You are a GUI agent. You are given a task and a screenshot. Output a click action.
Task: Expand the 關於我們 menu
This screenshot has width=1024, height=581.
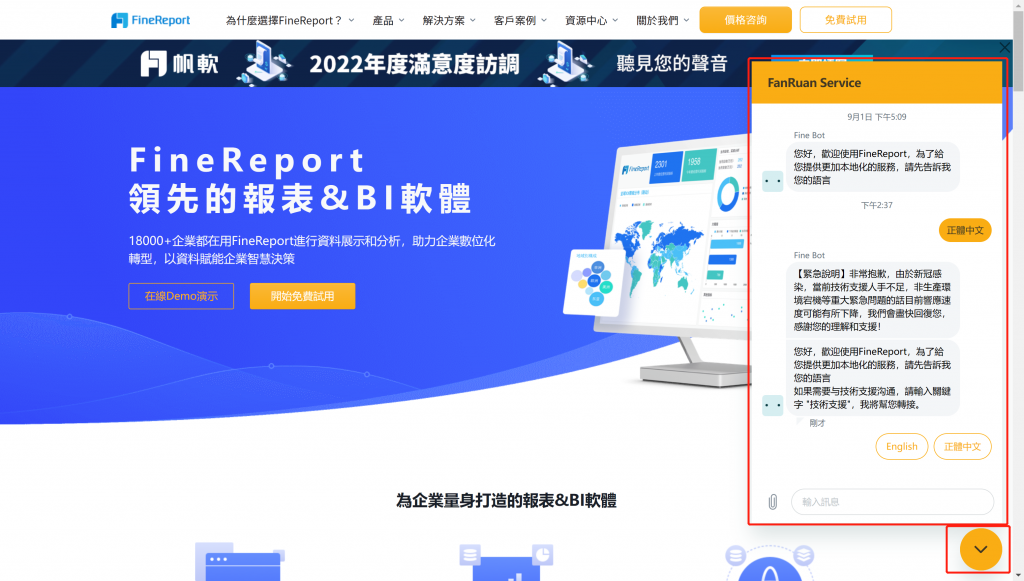[663, 20]
